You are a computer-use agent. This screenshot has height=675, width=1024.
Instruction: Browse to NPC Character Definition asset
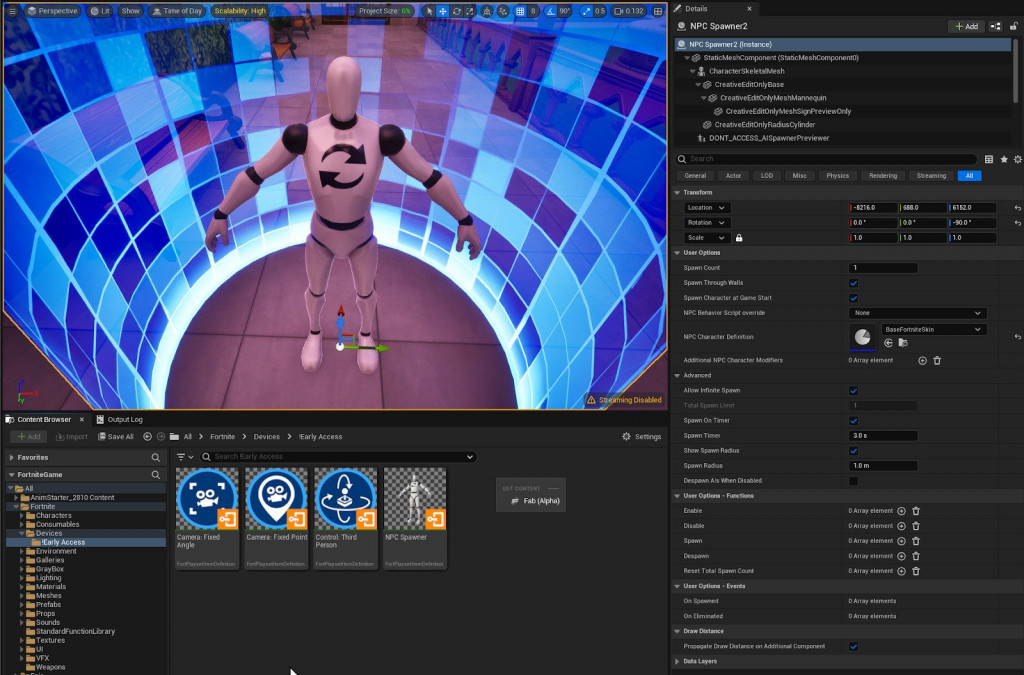point(903,343)
